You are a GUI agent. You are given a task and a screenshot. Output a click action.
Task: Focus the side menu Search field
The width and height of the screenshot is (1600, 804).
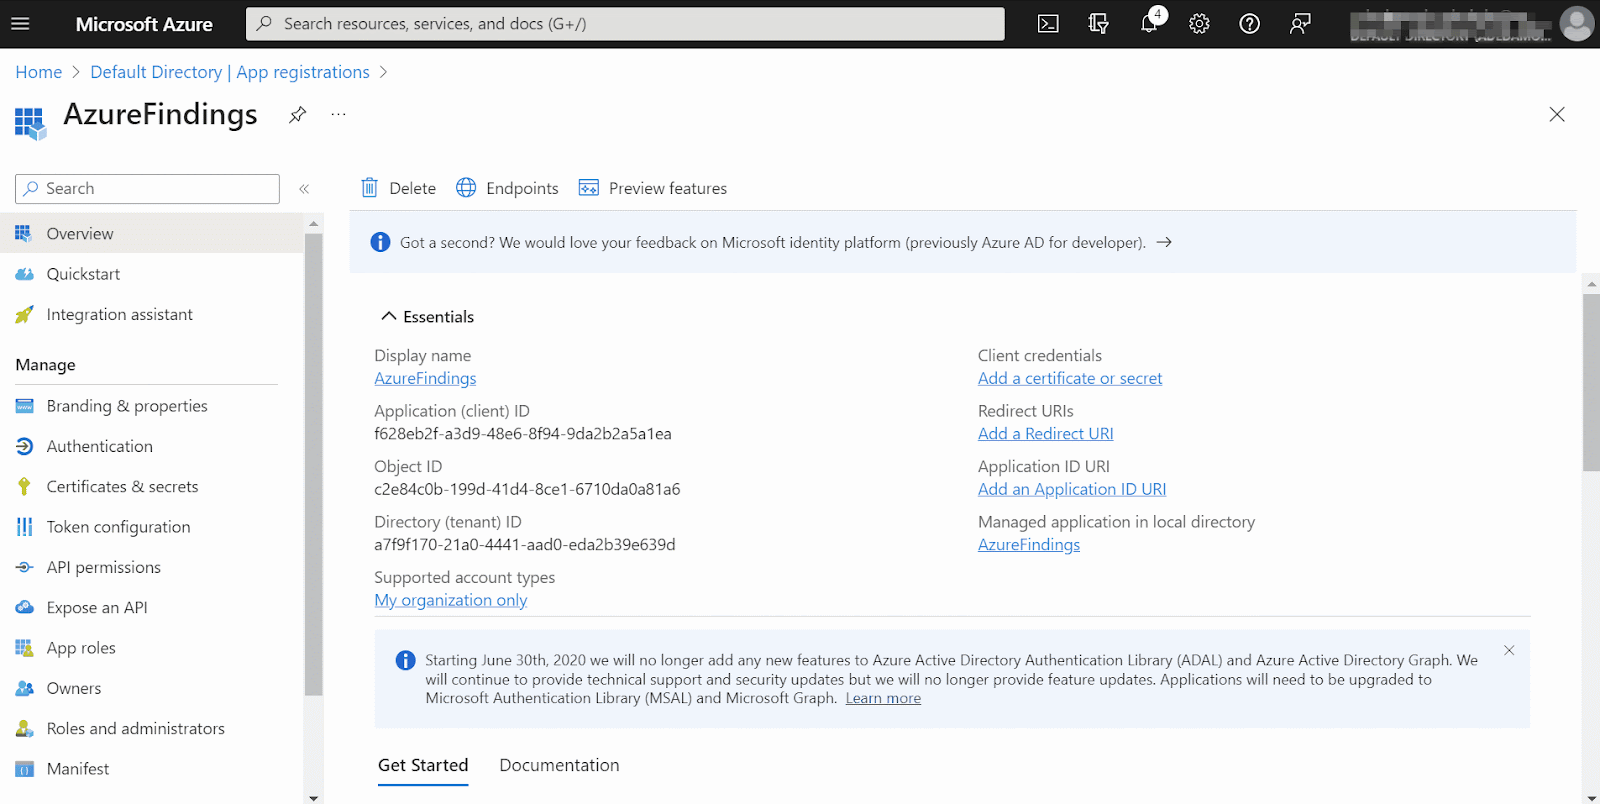point(147,188)
